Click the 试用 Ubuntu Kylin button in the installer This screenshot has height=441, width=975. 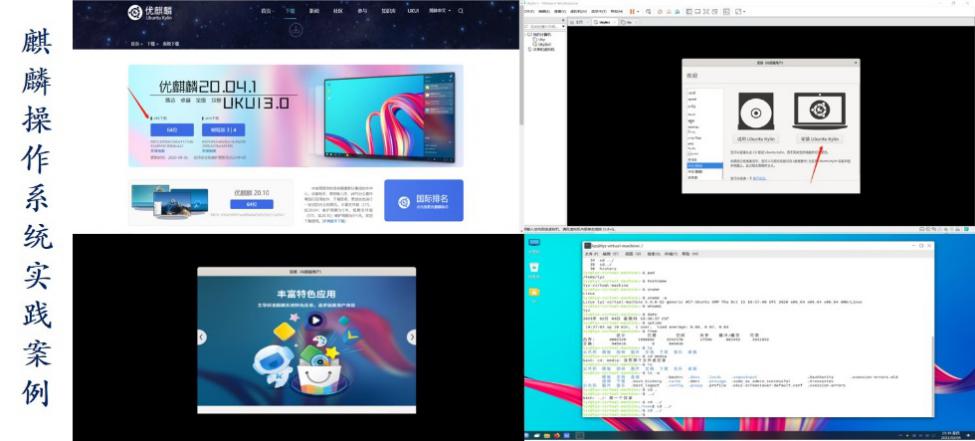[x=755, y=139]
